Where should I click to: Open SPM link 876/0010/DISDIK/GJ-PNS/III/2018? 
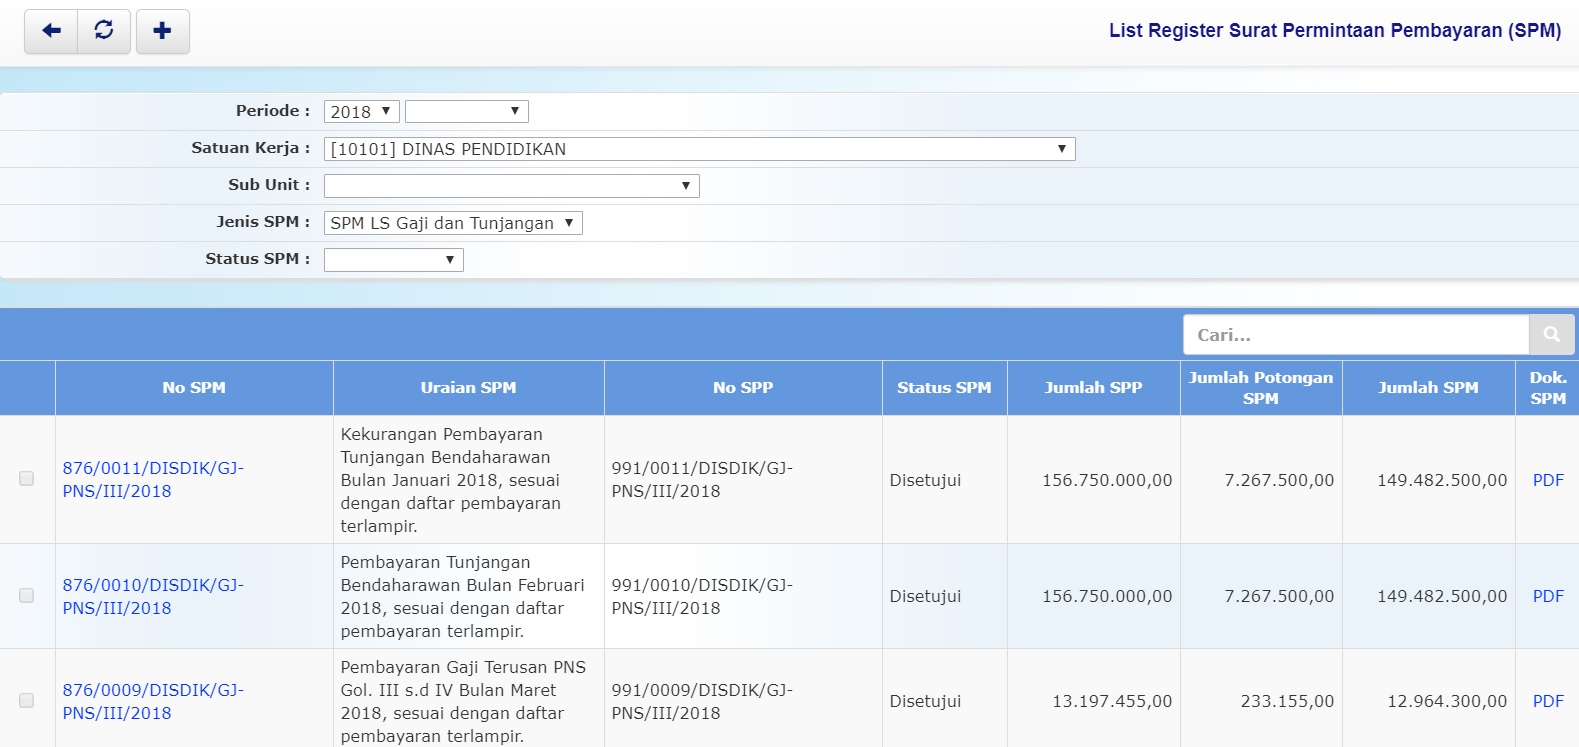[153, 597]
